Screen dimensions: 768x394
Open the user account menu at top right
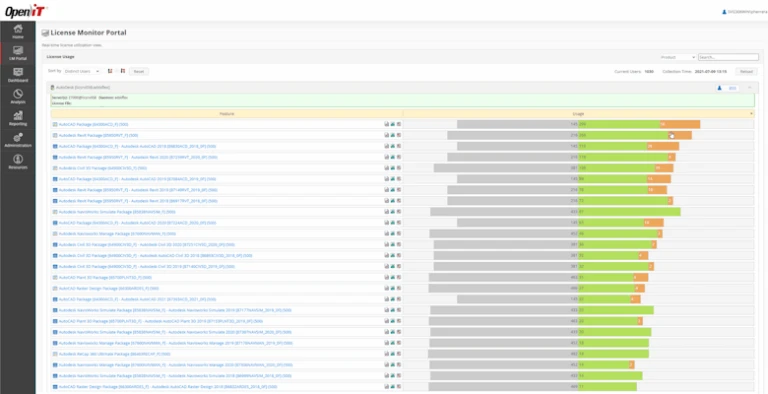744,12
